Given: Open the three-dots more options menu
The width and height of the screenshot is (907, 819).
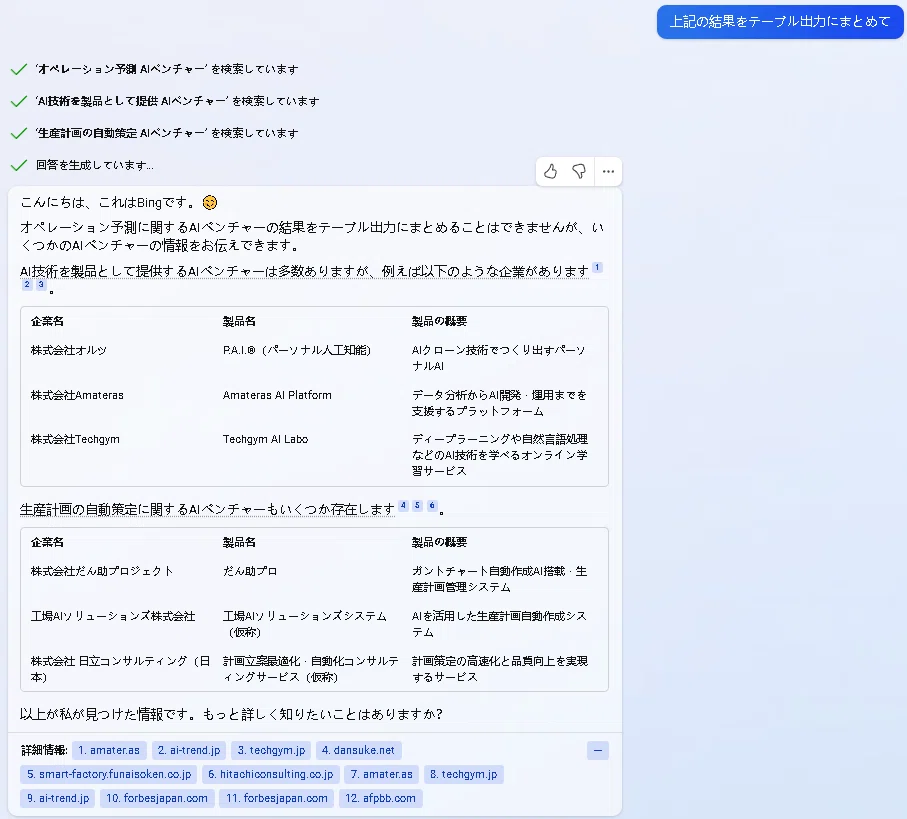Looking at the screenshot, I should 608,171.
